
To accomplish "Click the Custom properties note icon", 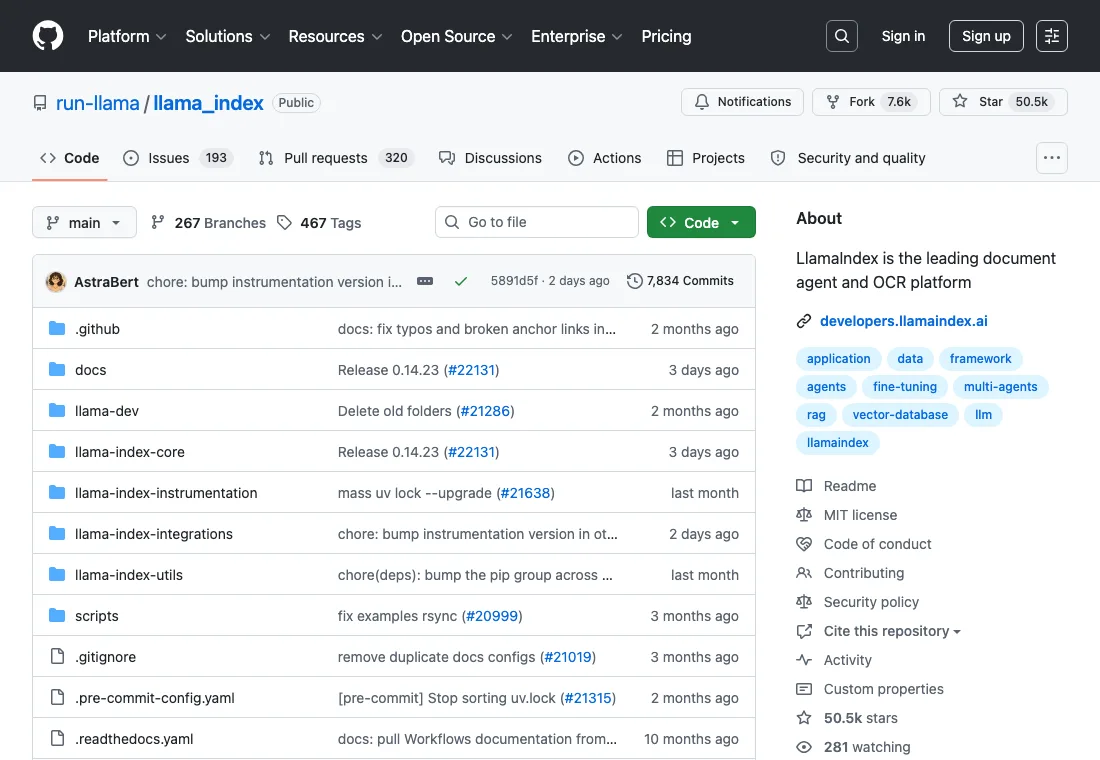I will pos(804,688).
